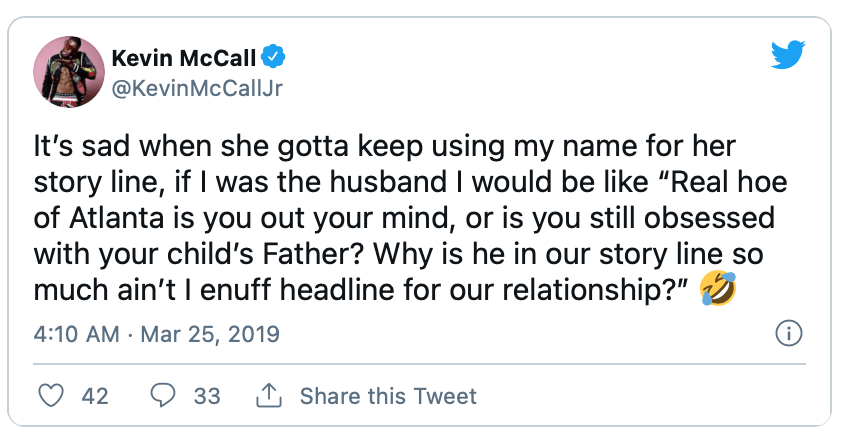Click the 33 replies count
Viewport: 844px width, 440px height.
tap(207, 396)
